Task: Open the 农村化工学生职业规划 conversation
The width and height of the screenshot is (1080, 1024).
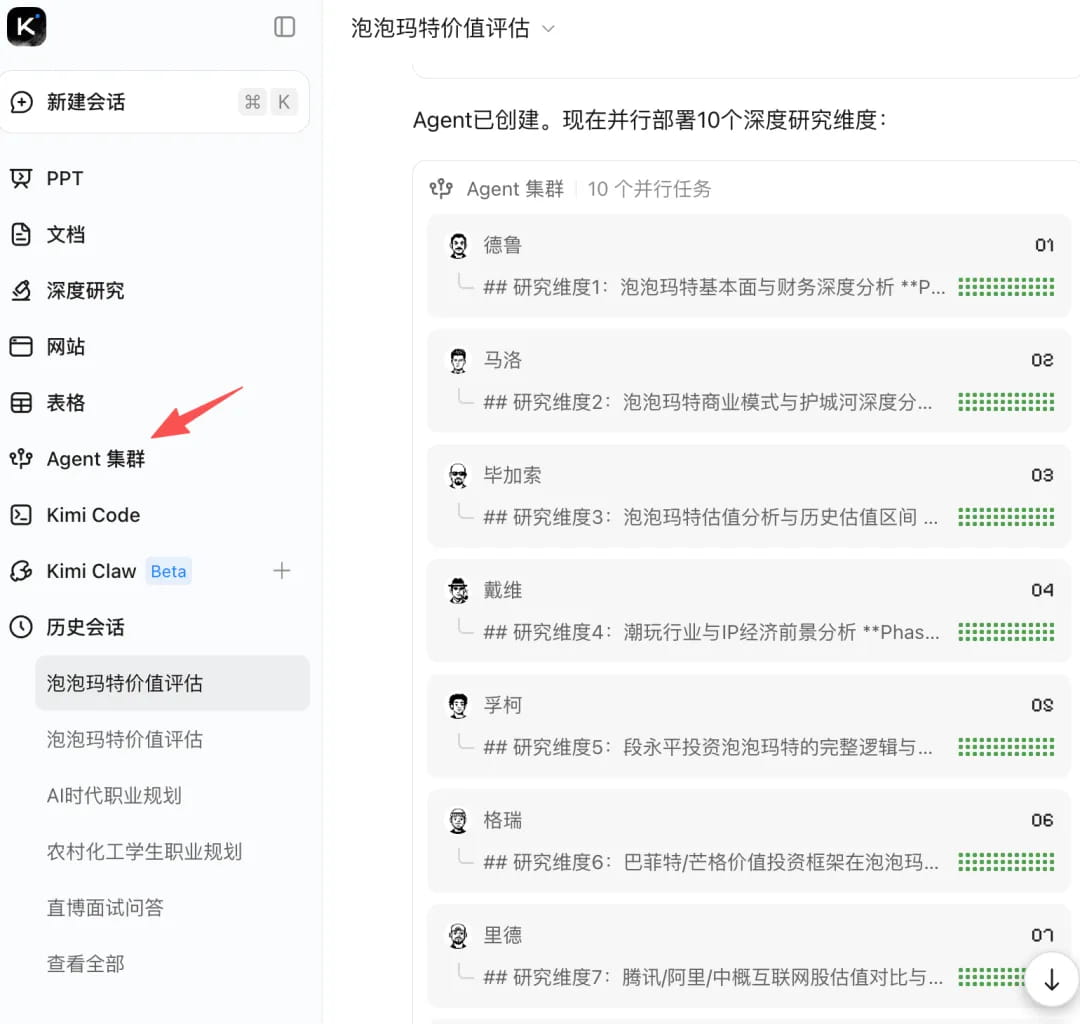Action: [x=144, y=852]
